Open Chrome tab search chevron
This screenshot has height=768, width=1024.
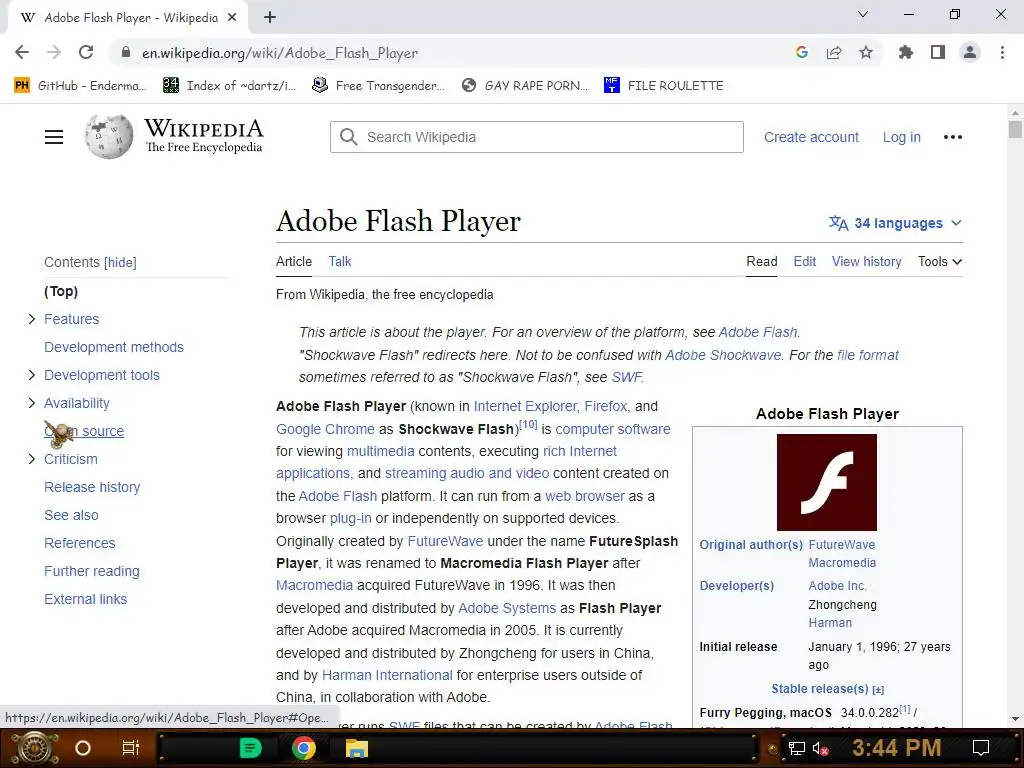(x=863, y=14)
